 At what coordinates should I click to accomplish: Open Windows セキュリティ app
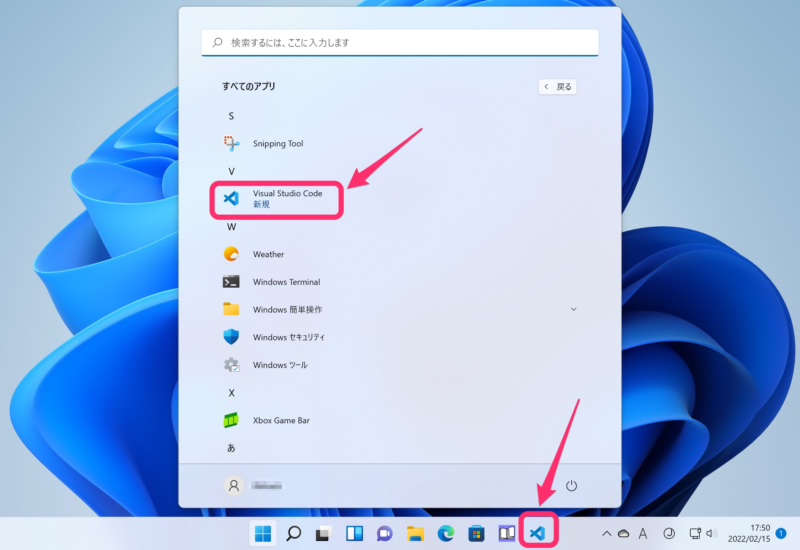(x=398, y=337)
